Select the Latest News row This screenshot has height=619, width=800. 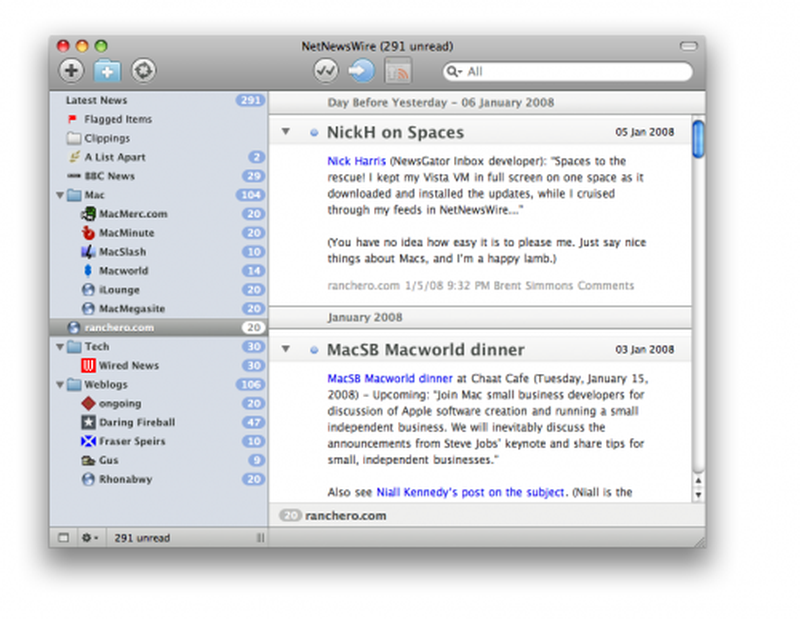pos(159,100)
